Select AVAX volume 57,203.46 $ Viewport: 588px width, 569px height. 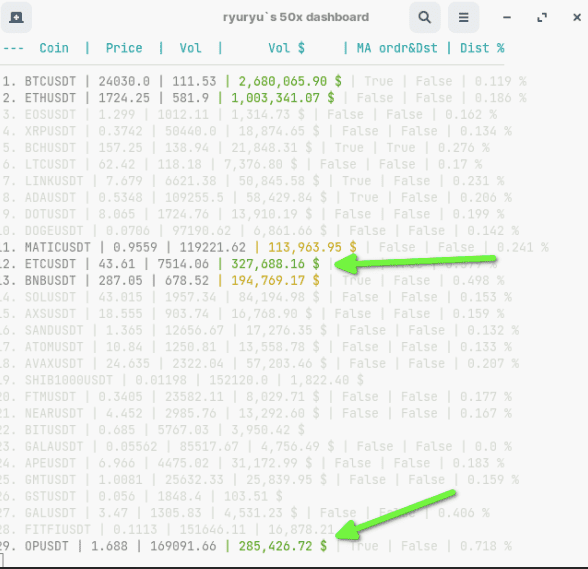pyautogui.click(x=286, y=363)
